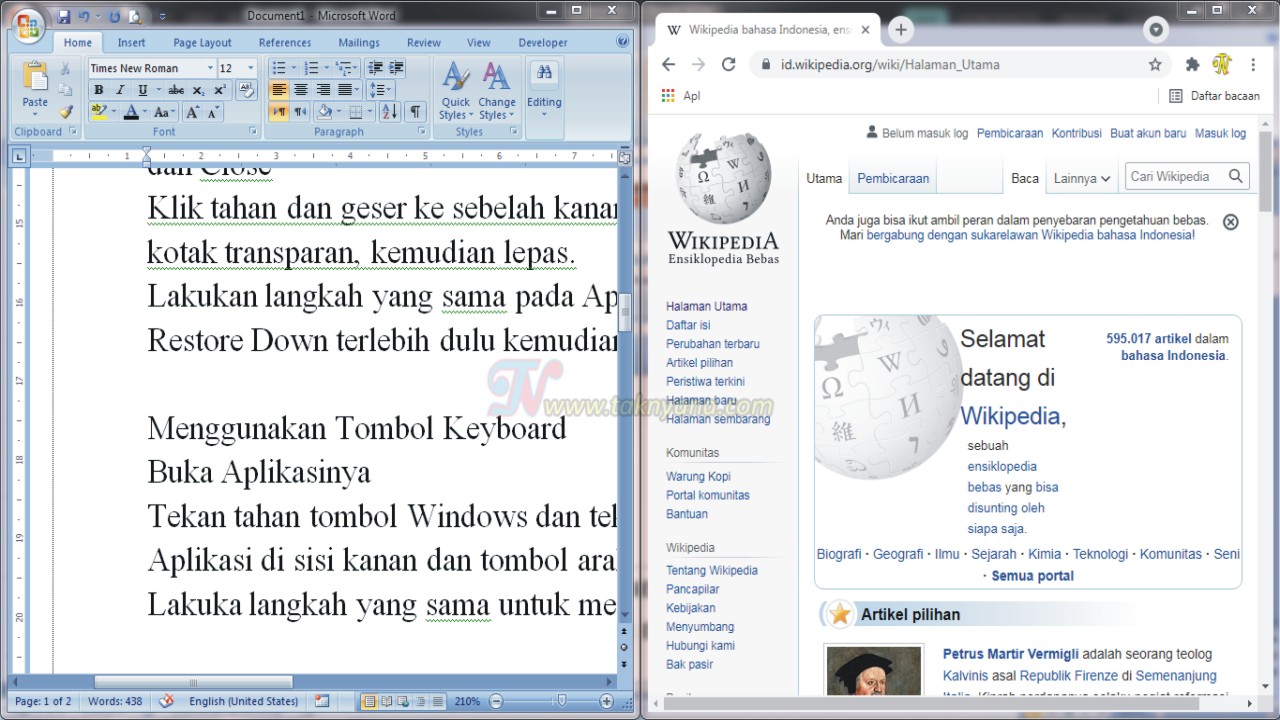1280x720 pixels.
Task: Grow font size in Word
Action: tap(193, 112)
